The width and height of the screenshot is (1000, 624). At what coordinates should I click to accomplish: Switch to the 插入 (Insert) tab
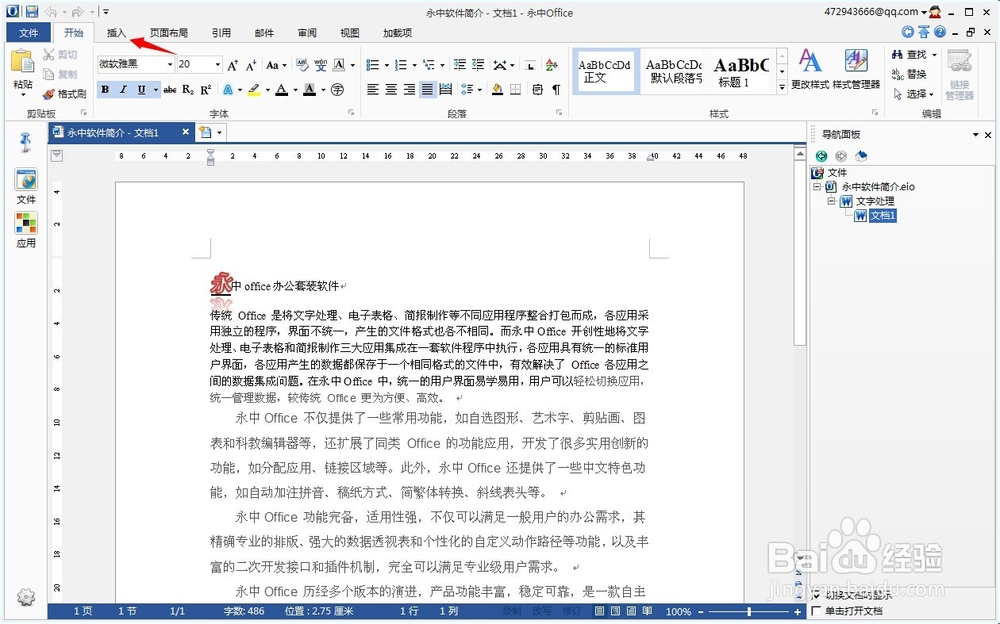[x=116, y=33]
